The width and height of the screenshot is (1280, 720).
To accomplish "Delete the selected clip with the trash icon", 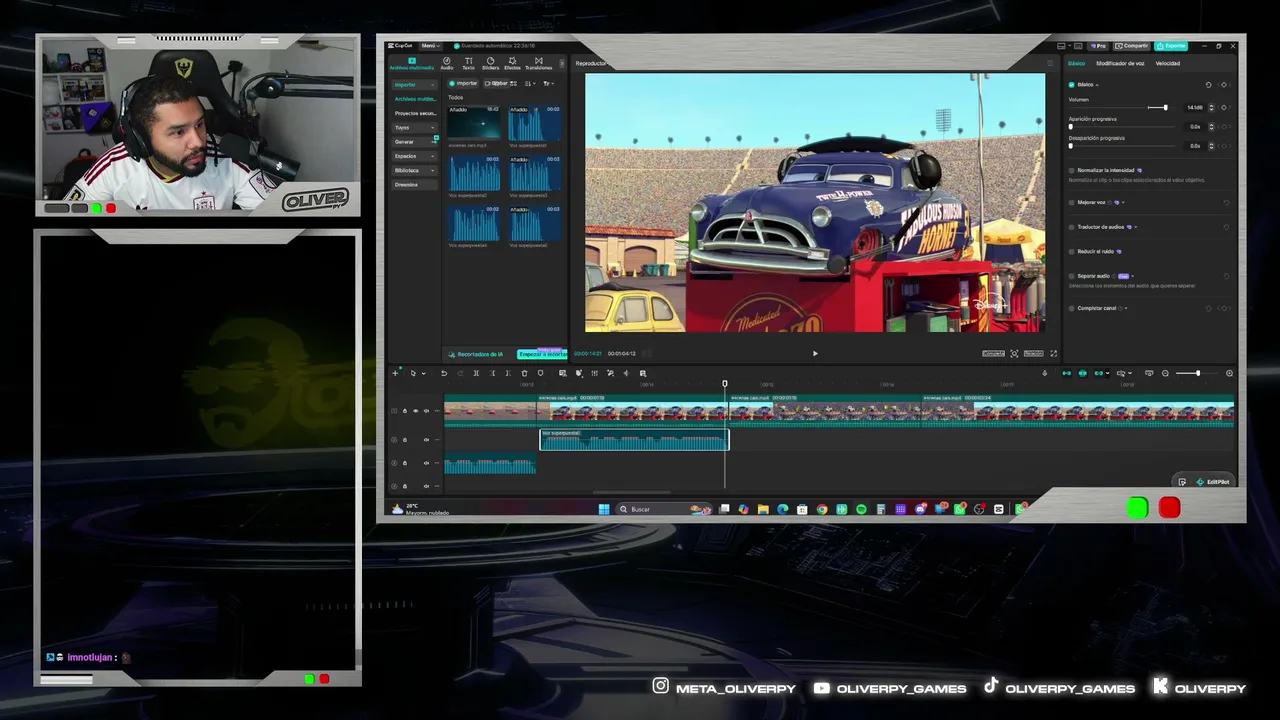I will tap(524, 373).
